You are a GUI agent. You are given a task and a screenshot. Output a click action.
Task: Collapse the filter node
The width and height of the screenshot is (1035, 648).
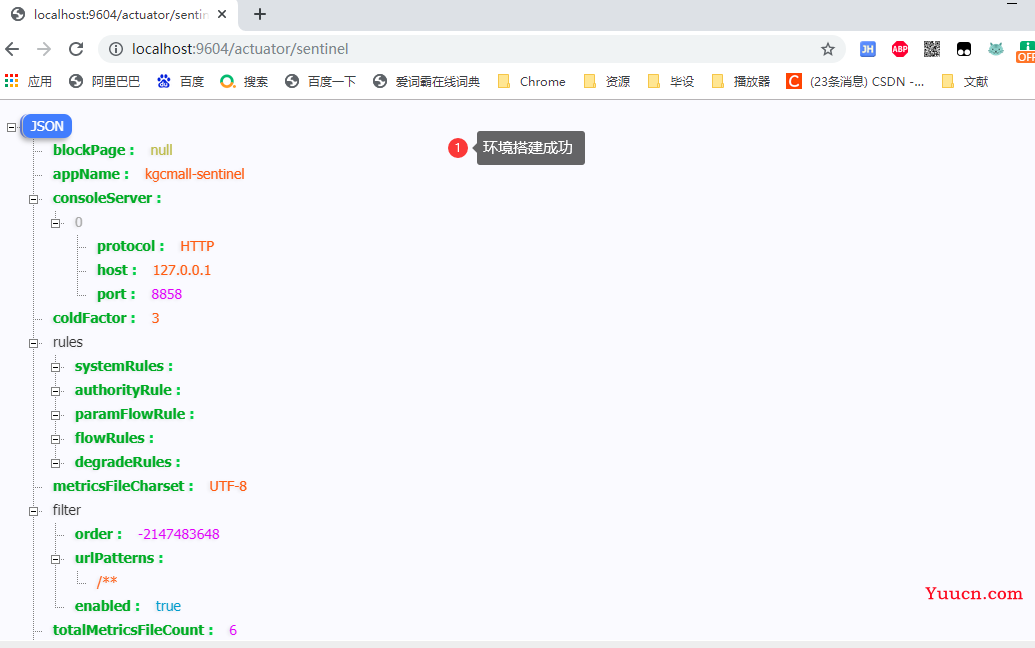tap(33, 511)
